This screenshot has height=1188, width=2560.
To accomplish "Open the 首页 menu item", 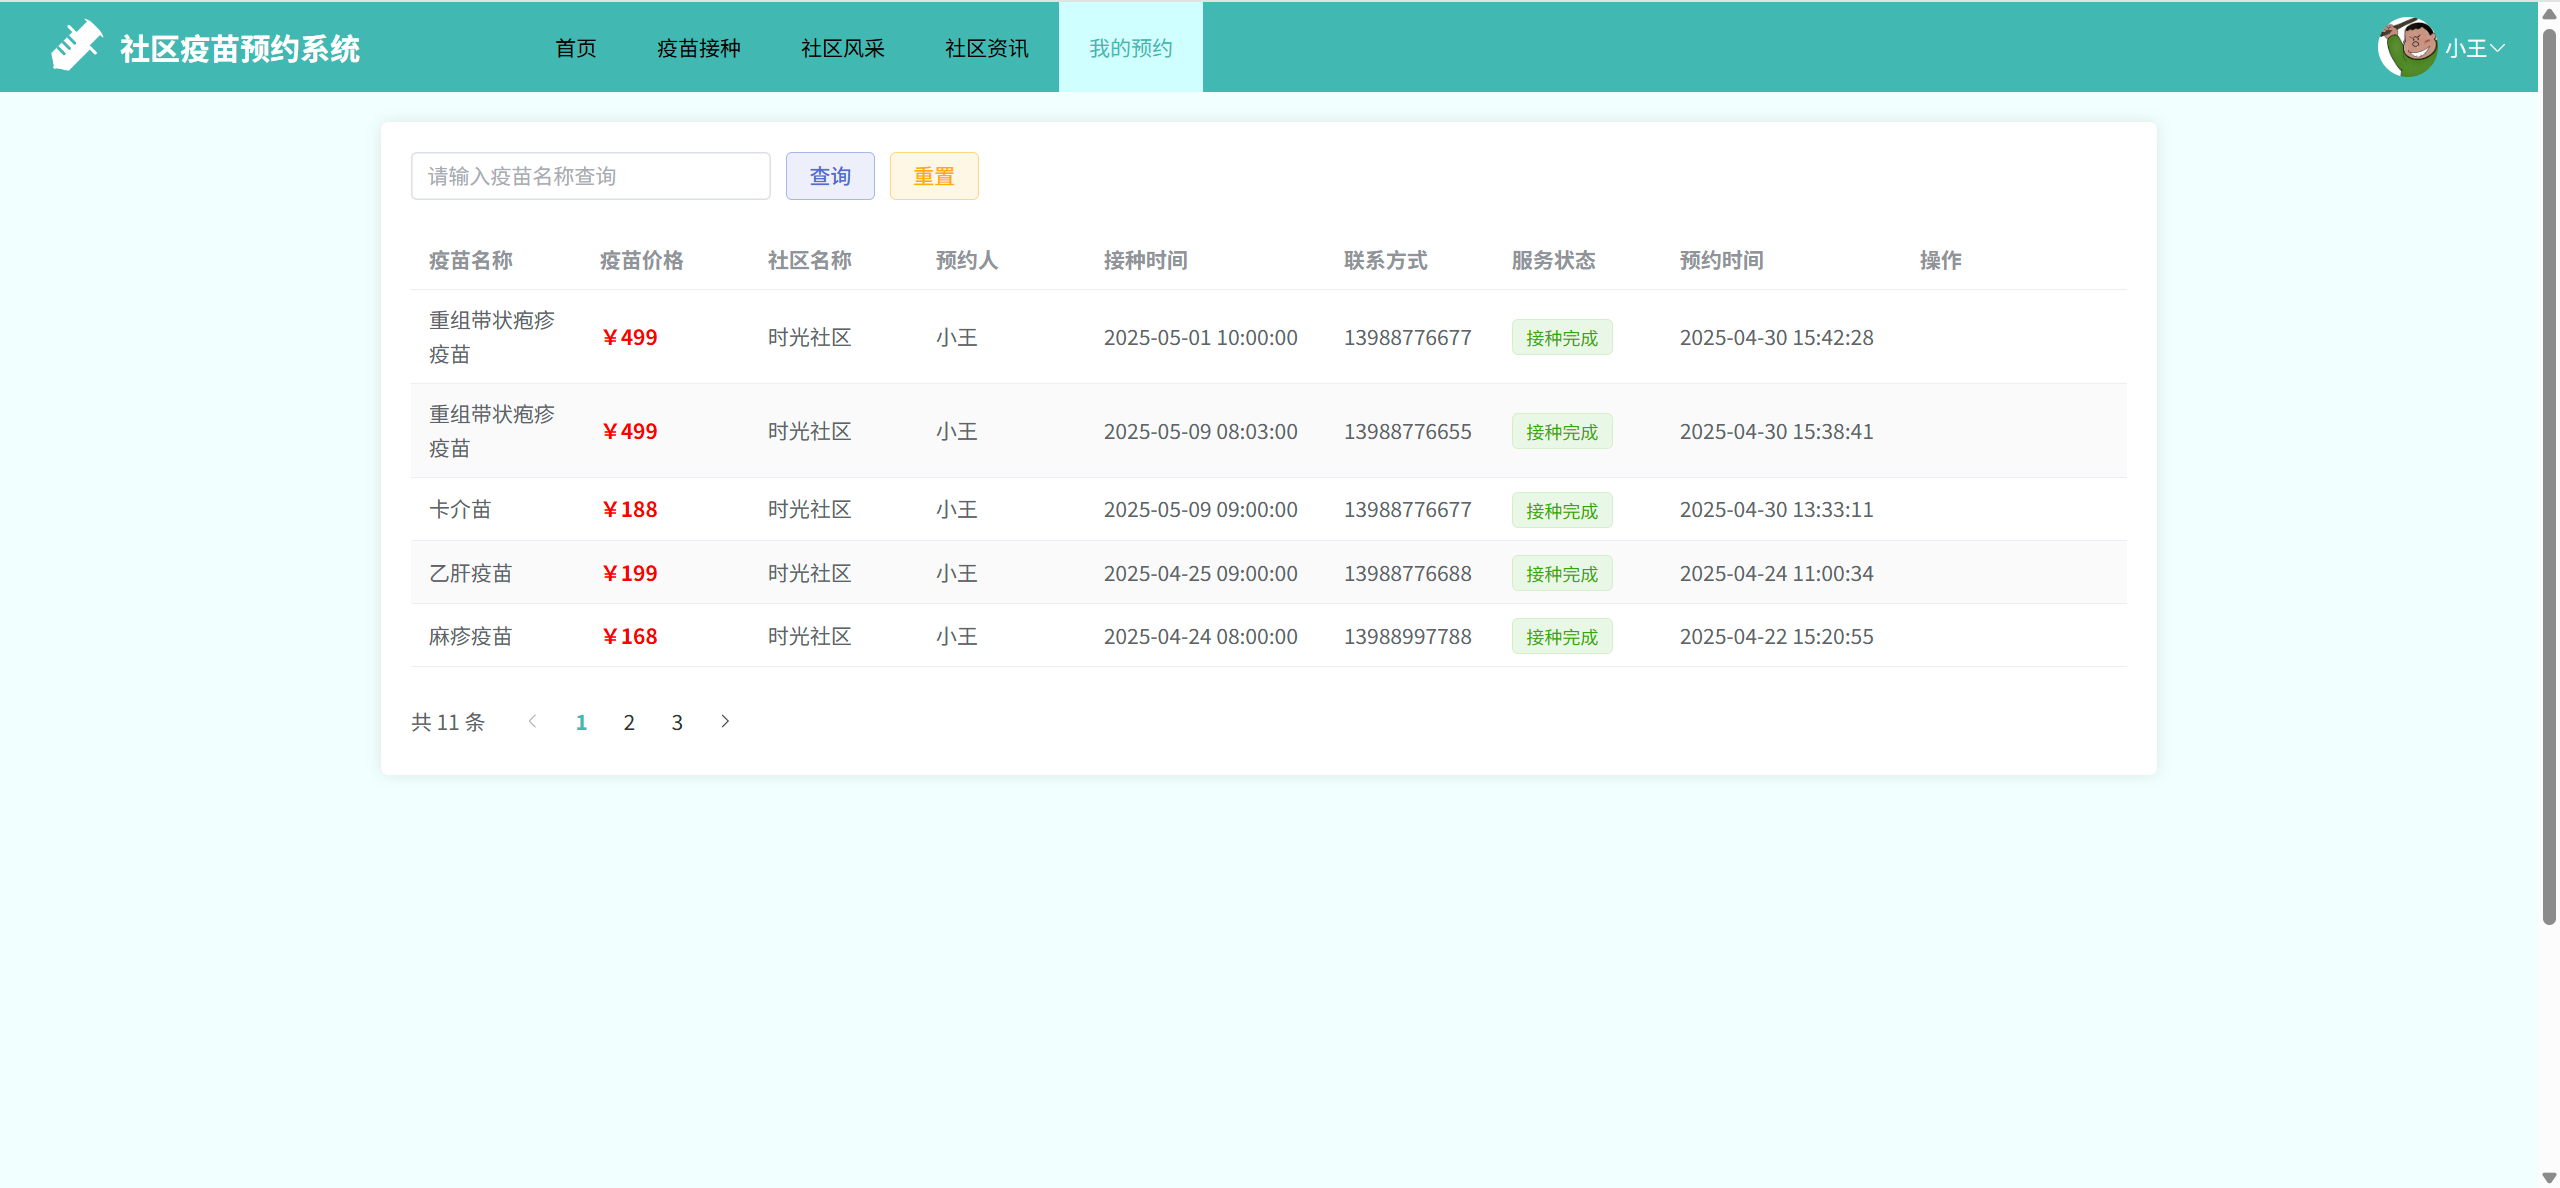I will coord(575,48).
